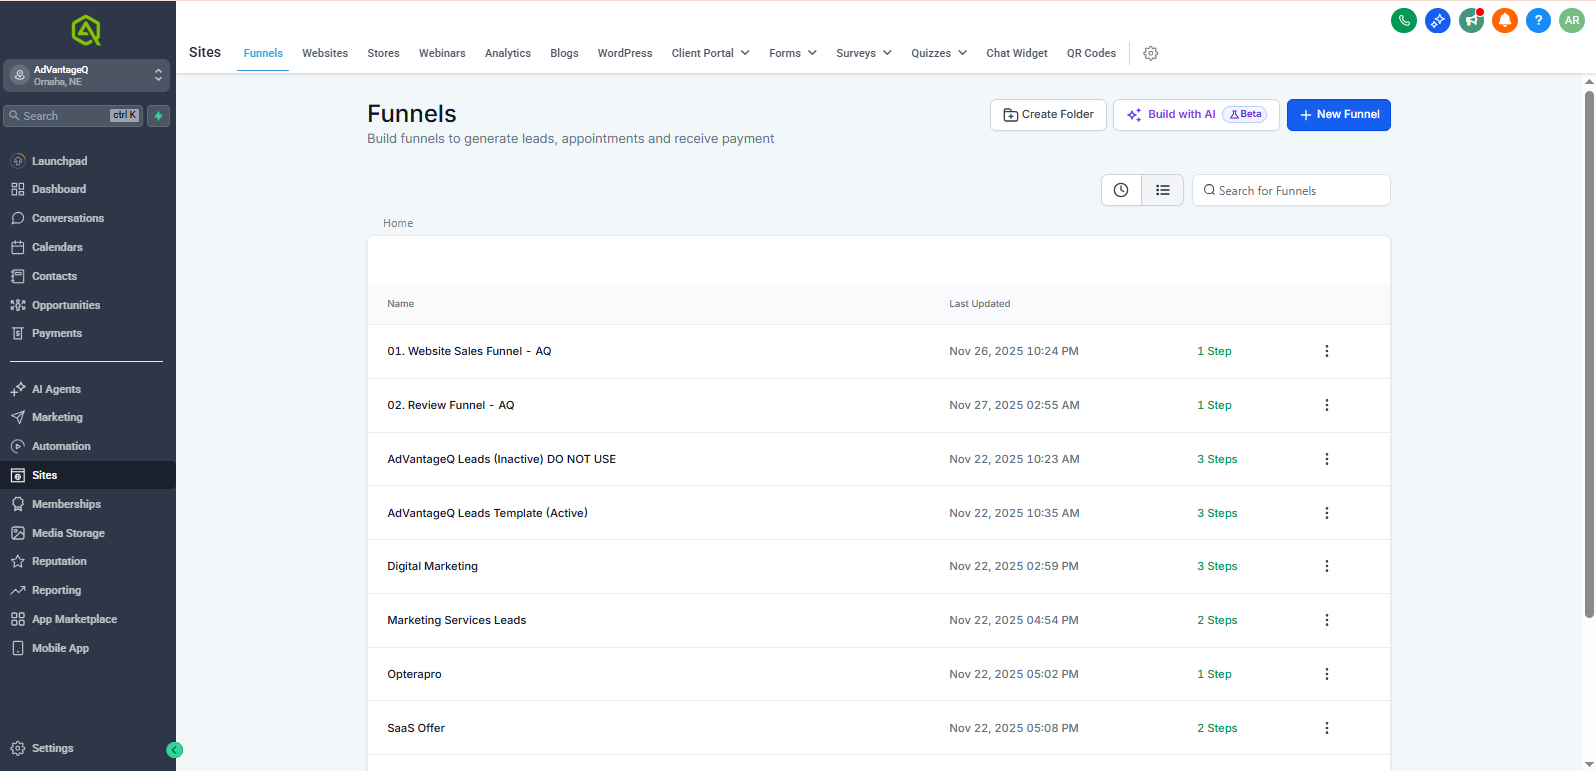This screenshot has height=771, width=1596.
Task: Open the notifications bell icon
Action: tap(1505, 20)
